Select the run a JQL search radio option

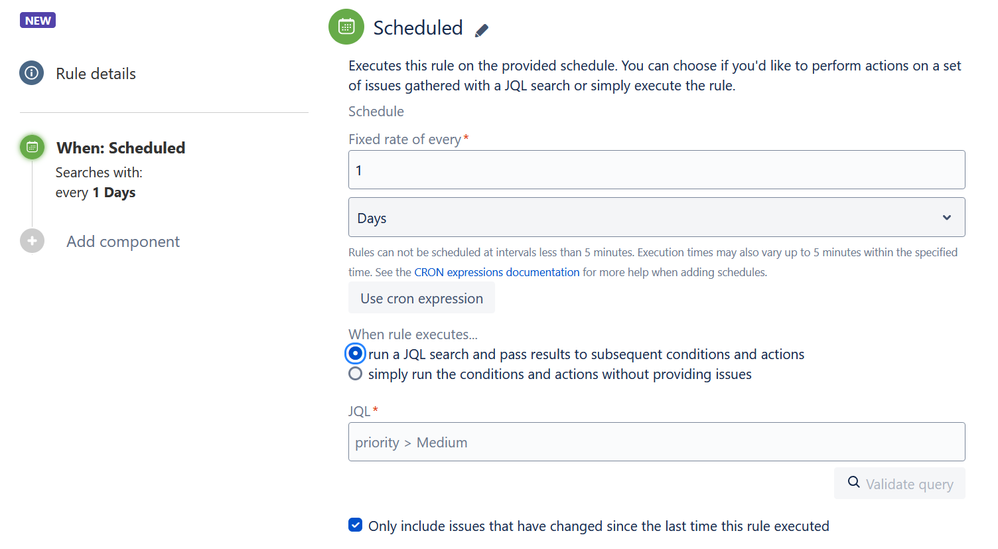355,354
